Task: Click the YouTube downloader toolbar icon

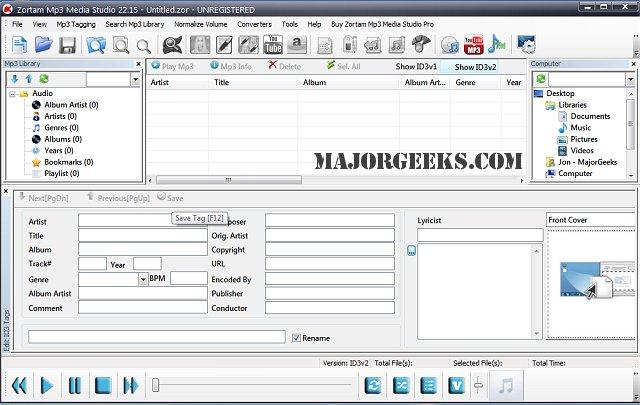Action: (x=273, y=45)
